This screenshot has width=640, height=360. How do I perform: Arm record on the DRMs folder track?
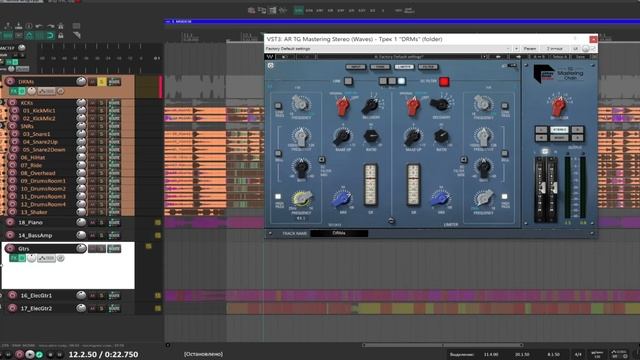pyautogui.click(x=10, y=82)
